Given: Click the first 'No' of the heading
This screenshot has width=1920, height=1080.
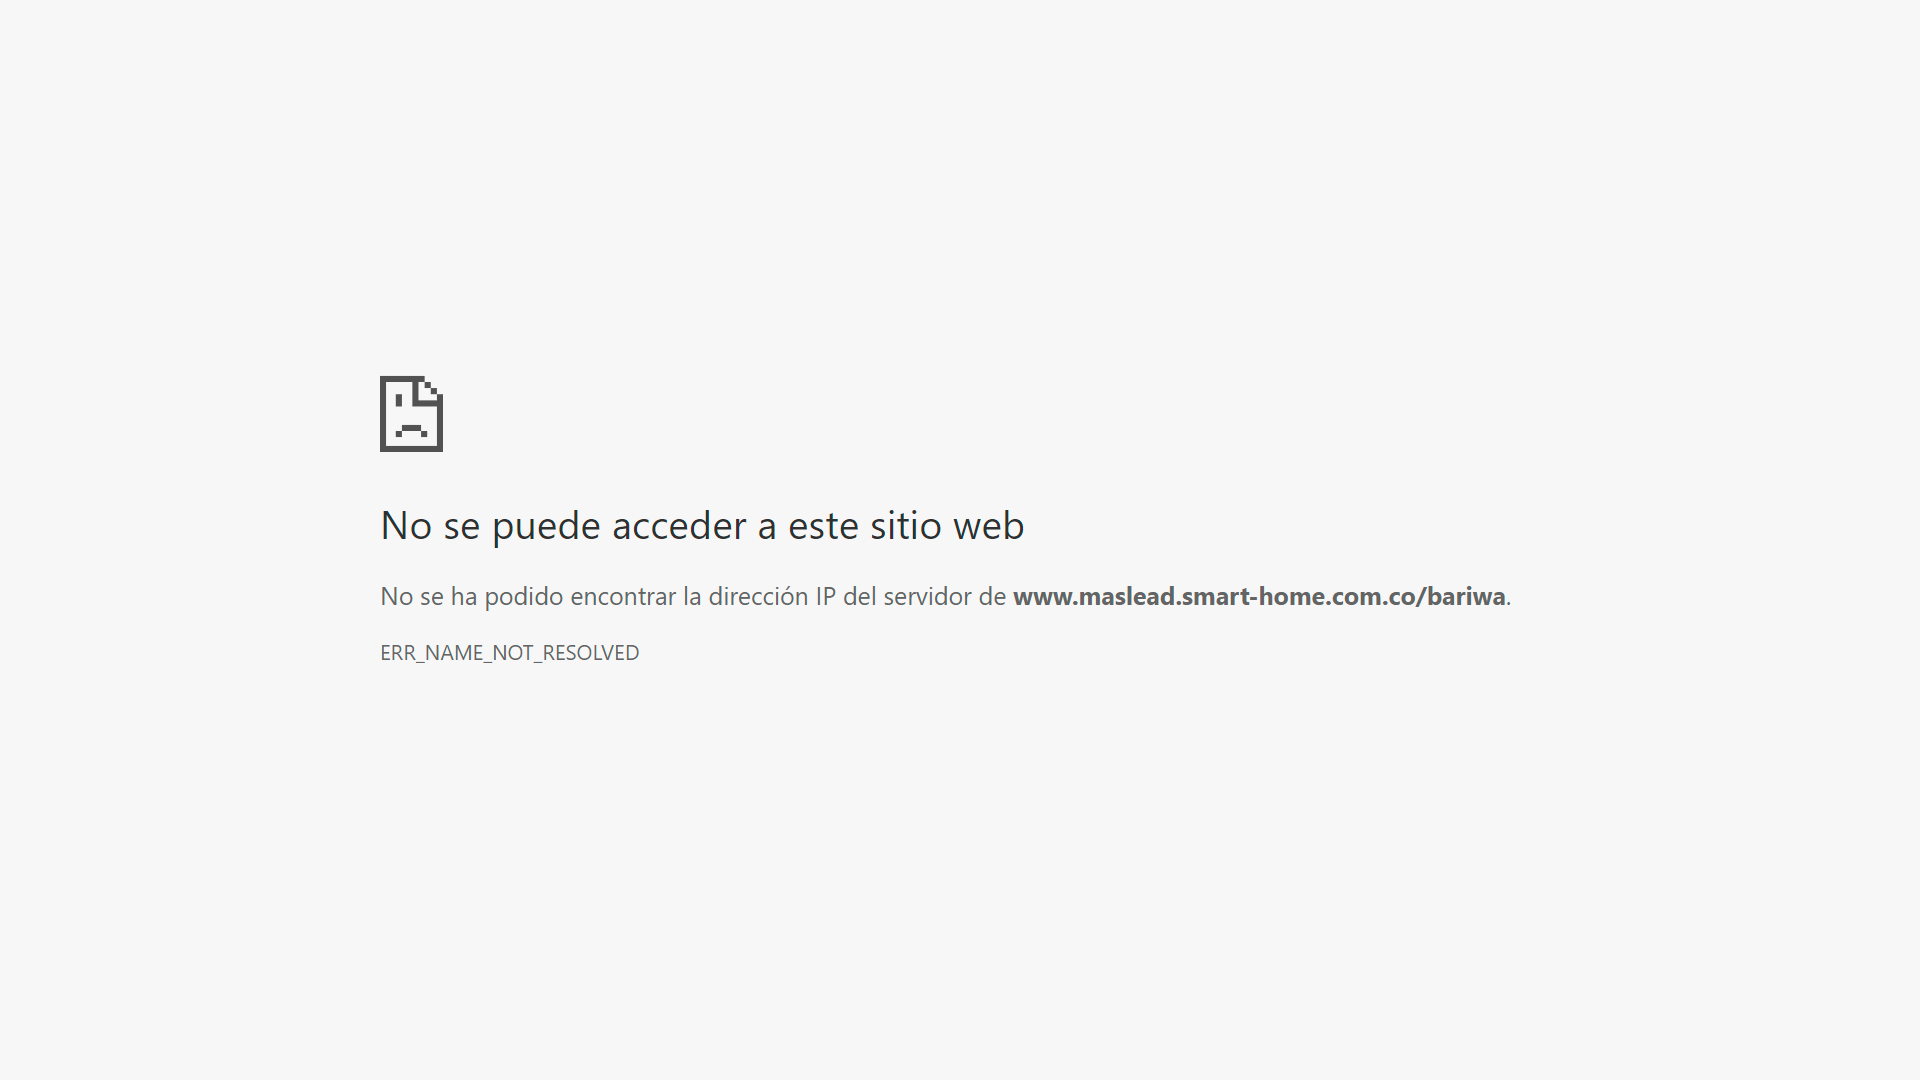Looking at the screenshot, I should [x=406, y=526].
